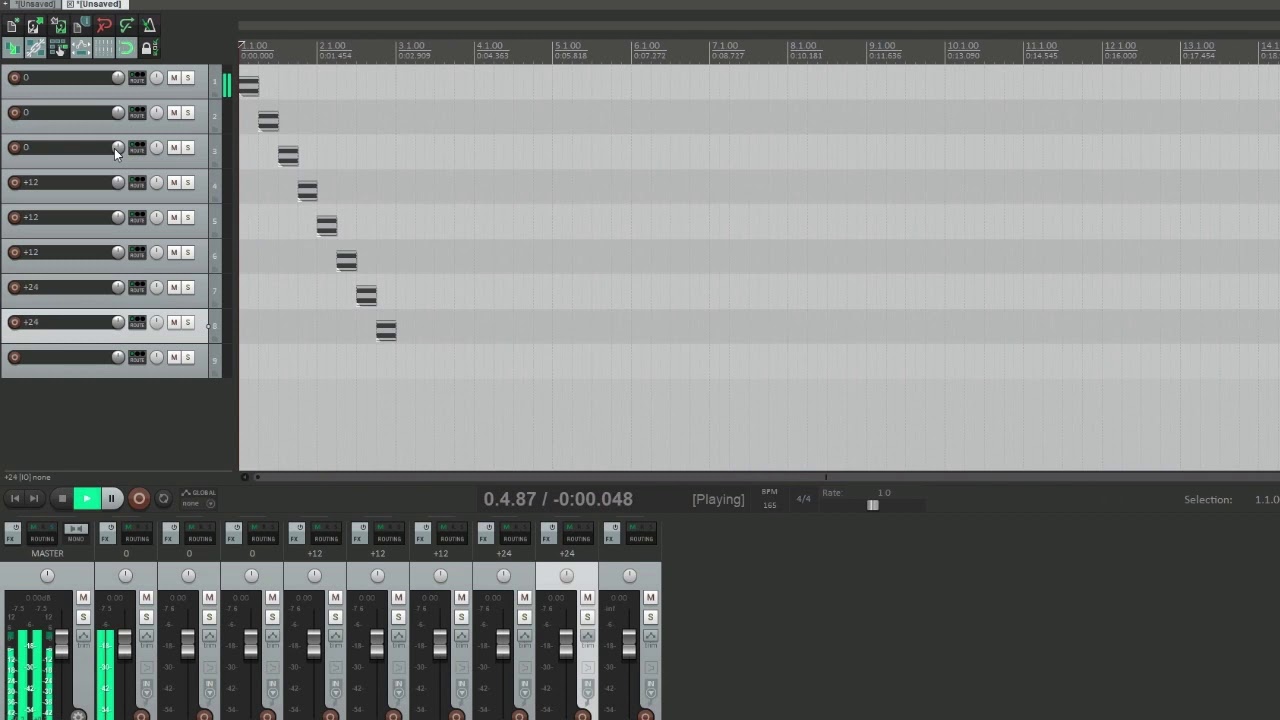1280x720 pixels.
Task: Open FX button on MASTER mixer strip
Action: pos(12,533)
